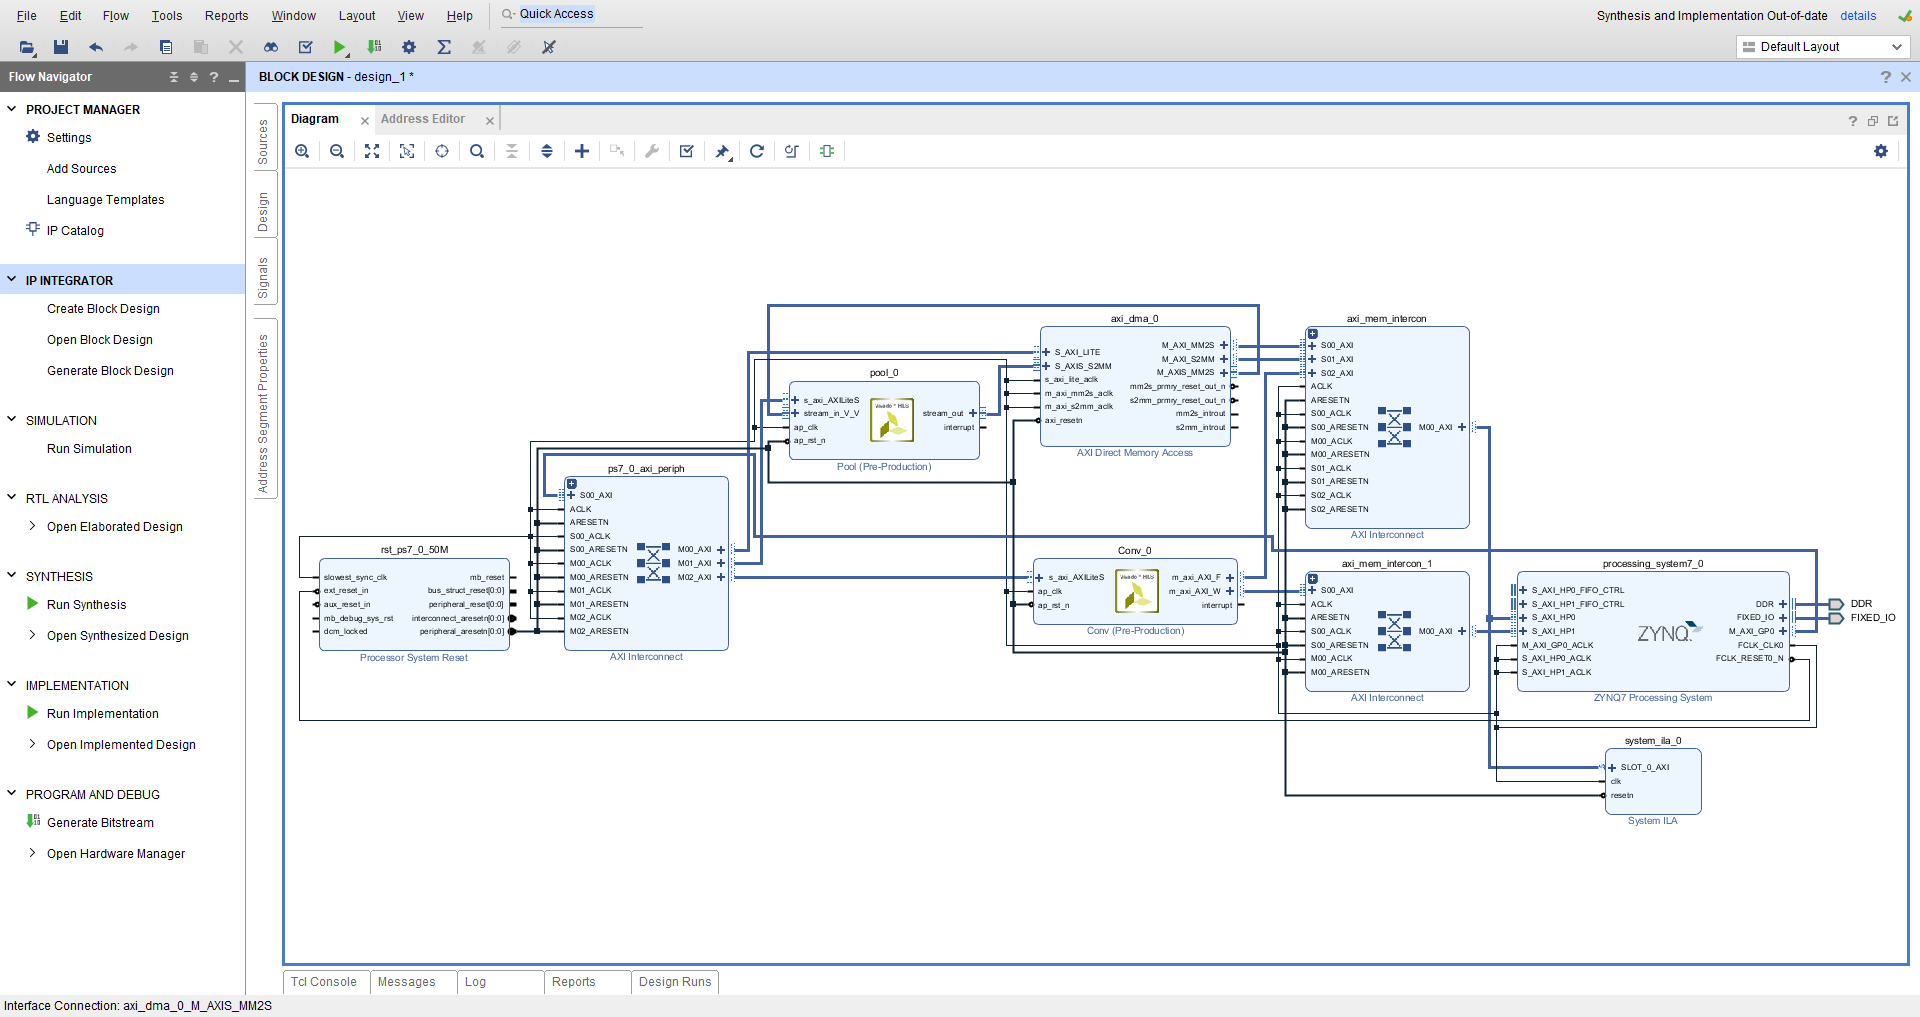Expand Open Implemented Design entry
This screenshot has height=1017, width=1920.
pyautogui.click(x=32, y=744)
